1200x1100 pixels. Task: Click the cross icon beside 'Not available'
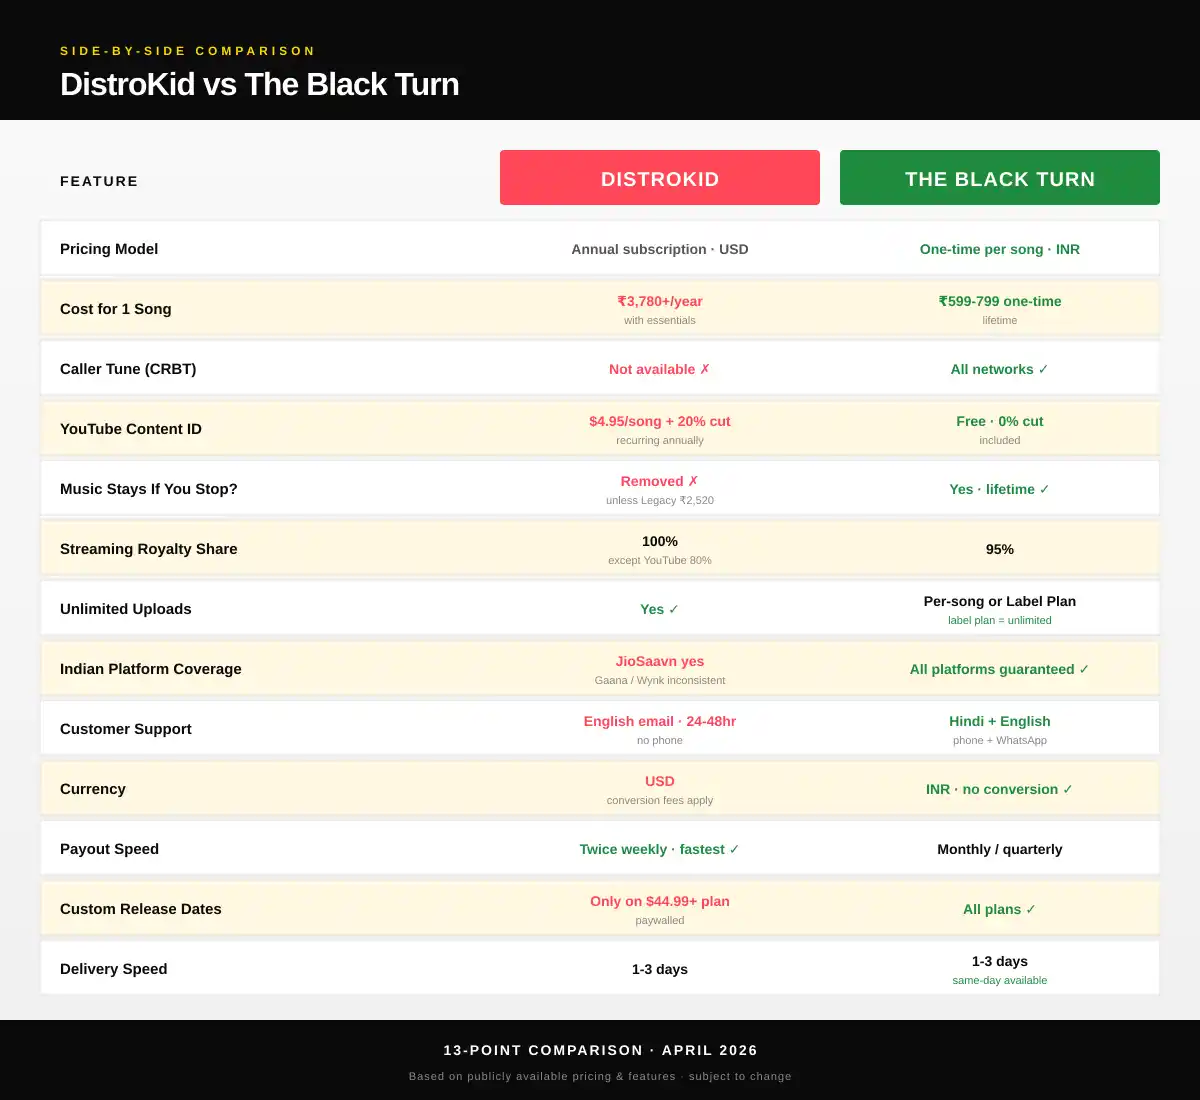pos(705,369)
